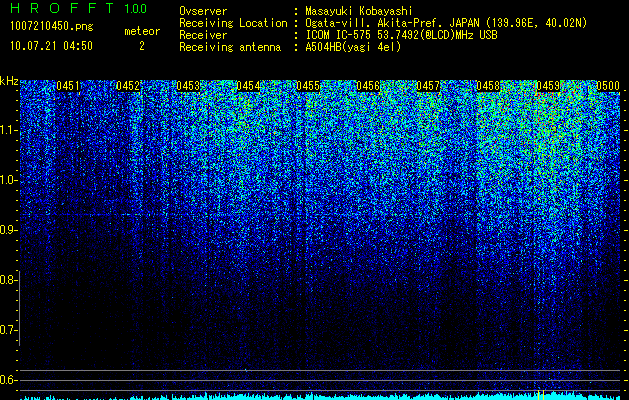Click the 0454 time marker
The image size is (629, 400).
point(248,86)
